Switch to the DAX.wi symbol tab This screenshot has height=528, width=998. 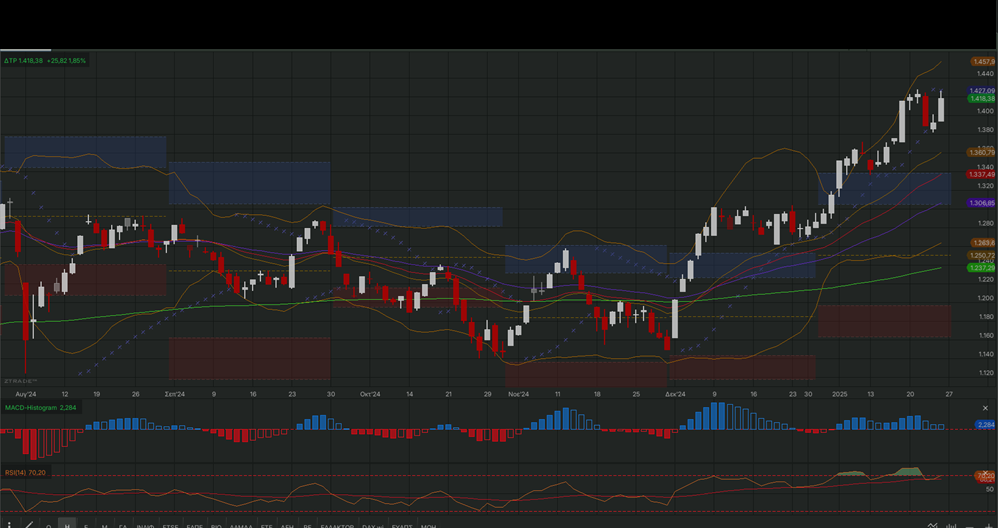(373, 526)
